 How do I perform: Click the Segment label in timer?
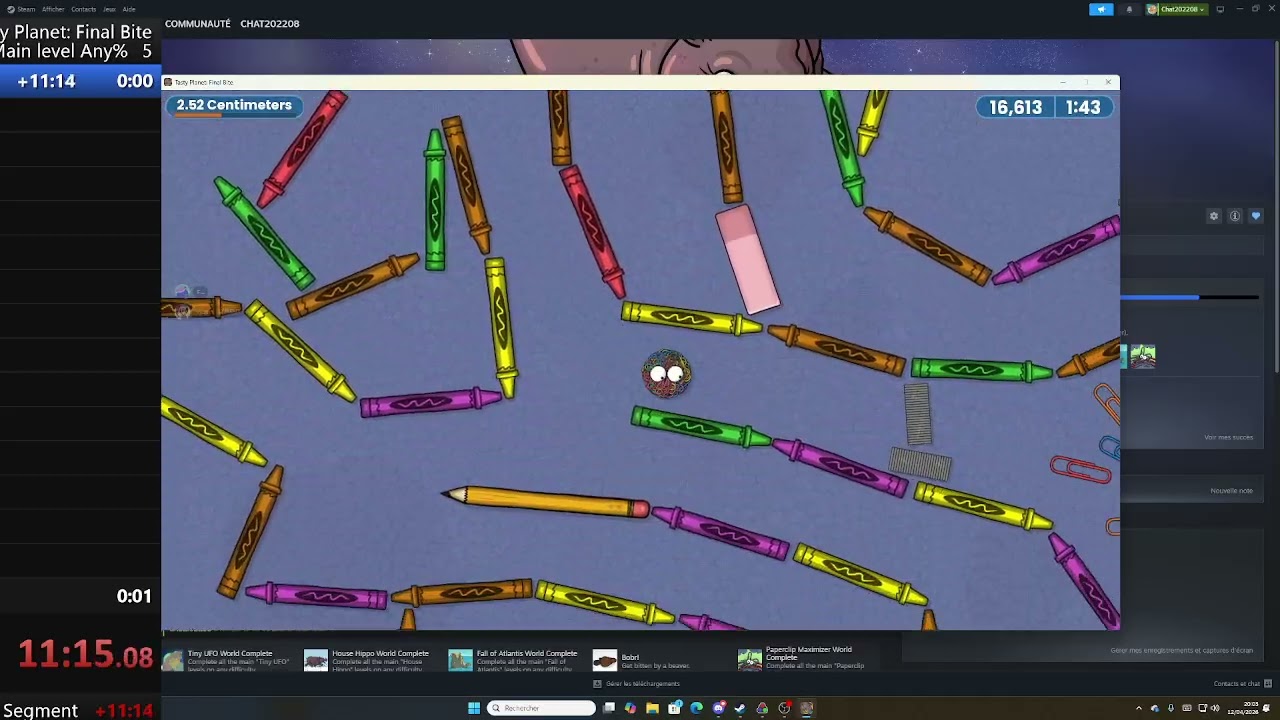tap(39, 711)
